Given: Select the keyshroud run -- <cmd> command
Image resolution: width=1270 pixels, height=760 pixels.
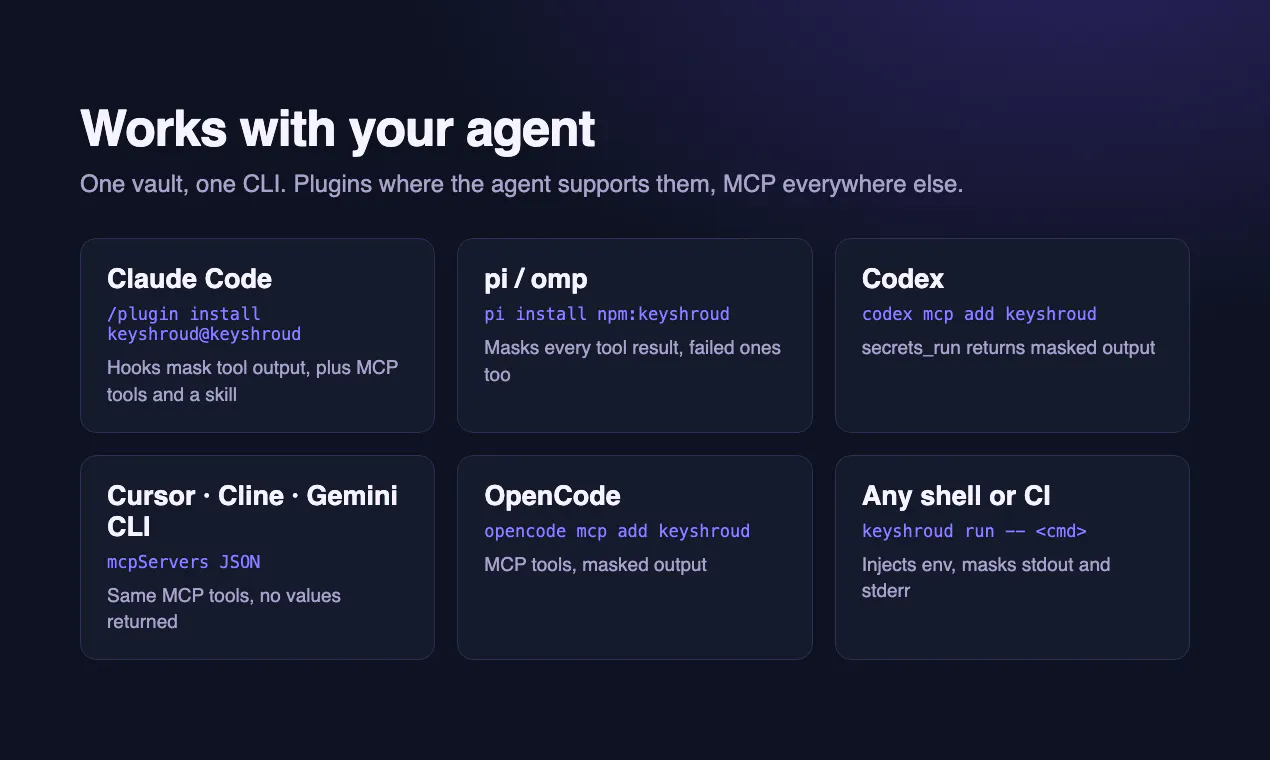Looking at the screenshot, I should 974,531.
